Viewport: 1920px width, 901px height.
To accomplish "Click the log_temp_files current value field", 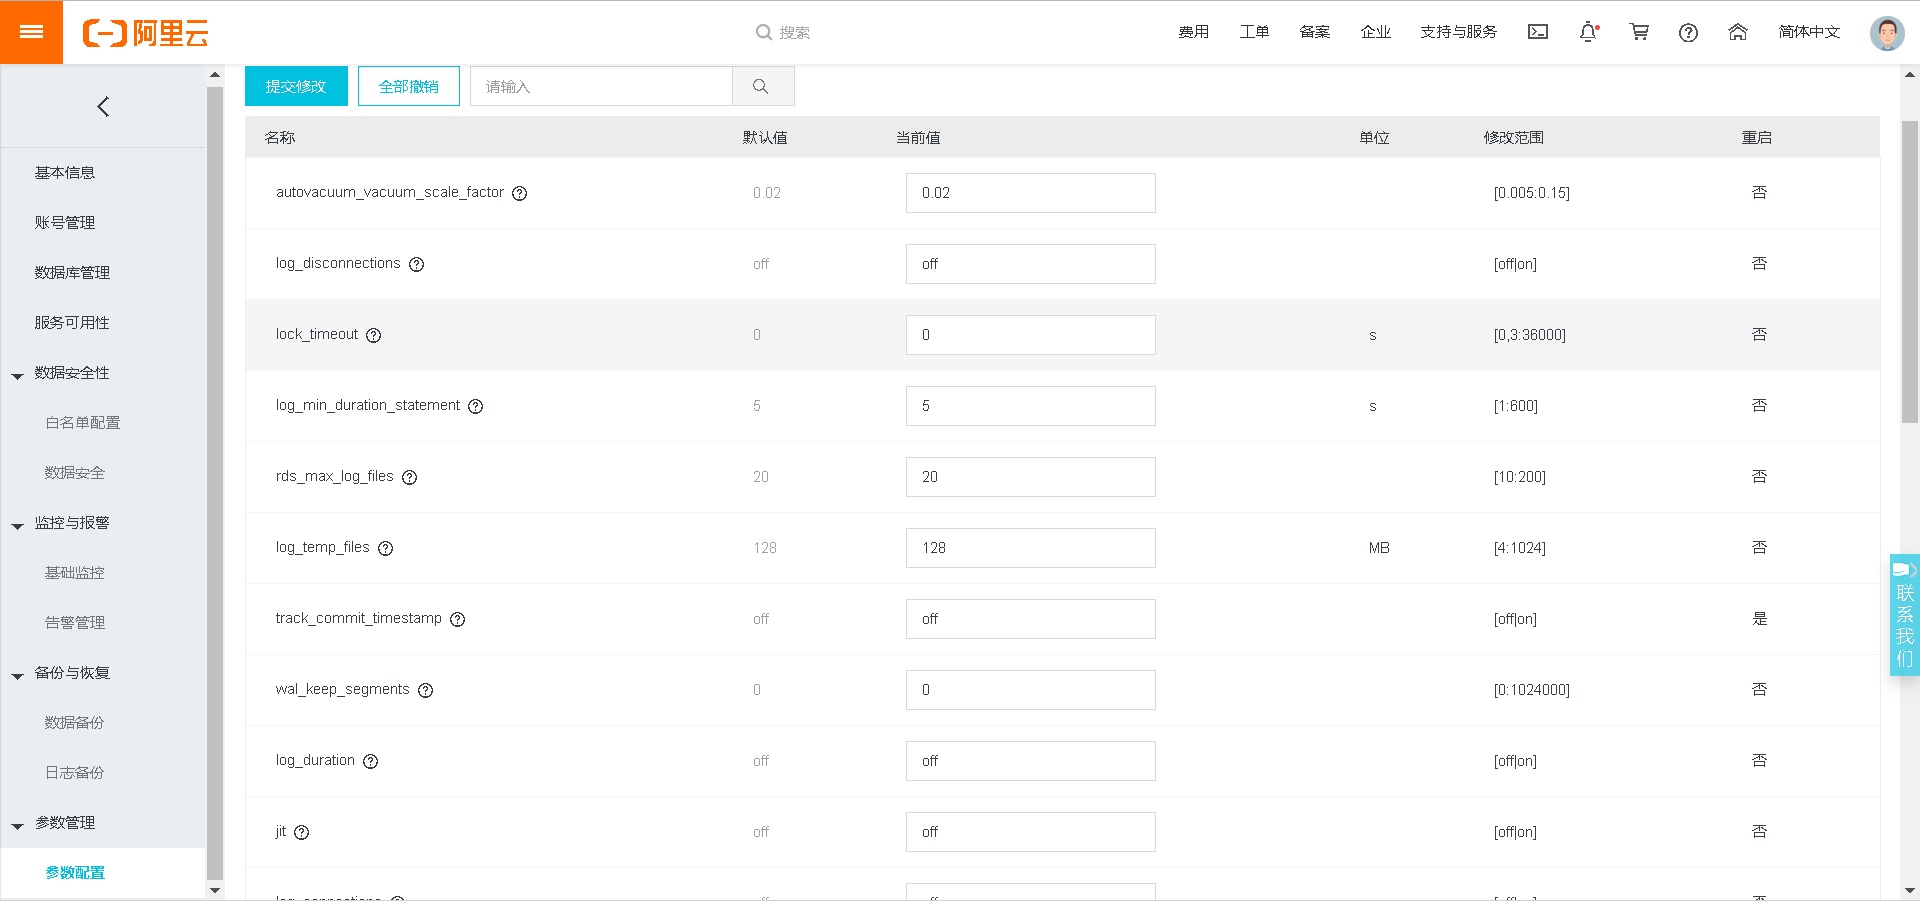I will point(1030,548).
